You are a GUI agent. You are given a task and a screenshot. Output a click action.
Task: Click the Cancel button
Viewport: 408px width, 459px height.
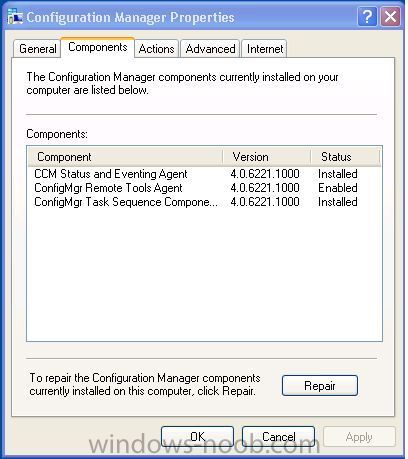[x=278, y=436]
